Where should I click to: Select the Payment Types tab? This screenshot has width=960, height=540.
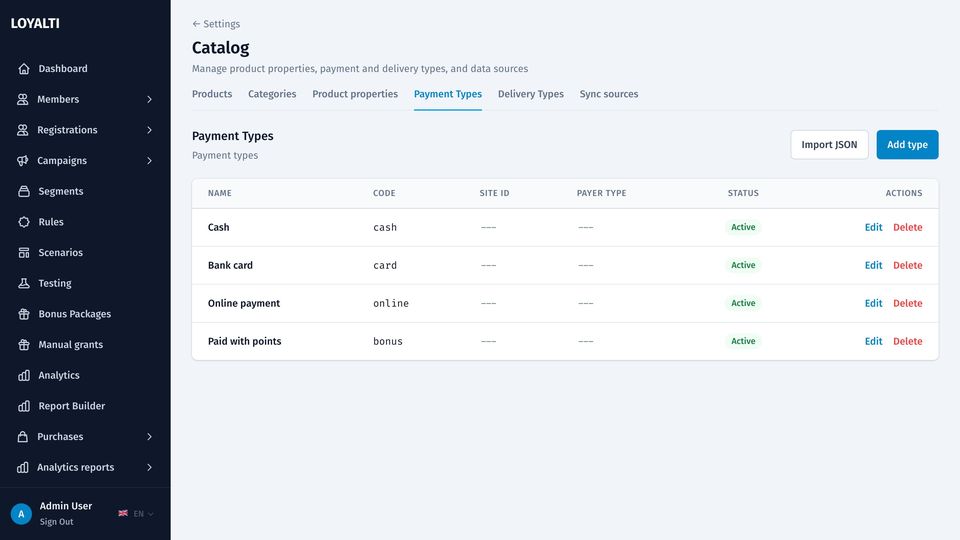click(x=448, y=94)
